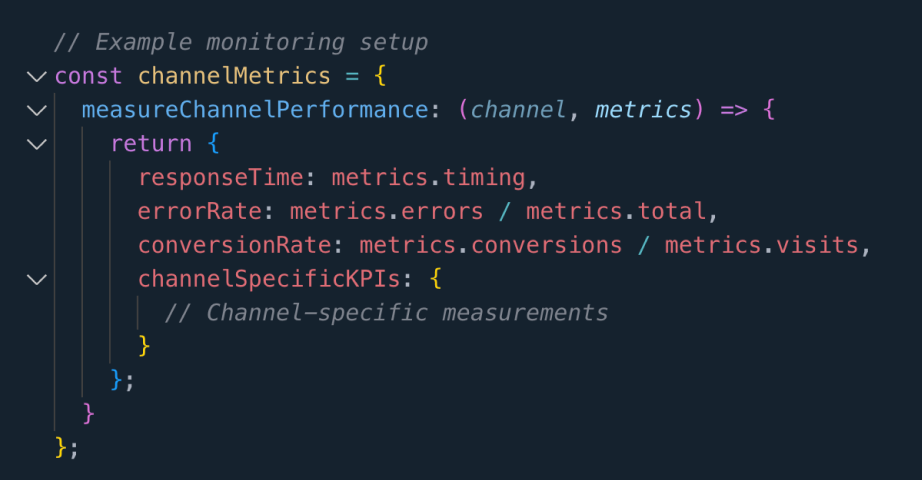This screenshot has height=480, width=922.
Task: Click the italic channel parameter
Action: pyautogui.click(x=517, y=110)
